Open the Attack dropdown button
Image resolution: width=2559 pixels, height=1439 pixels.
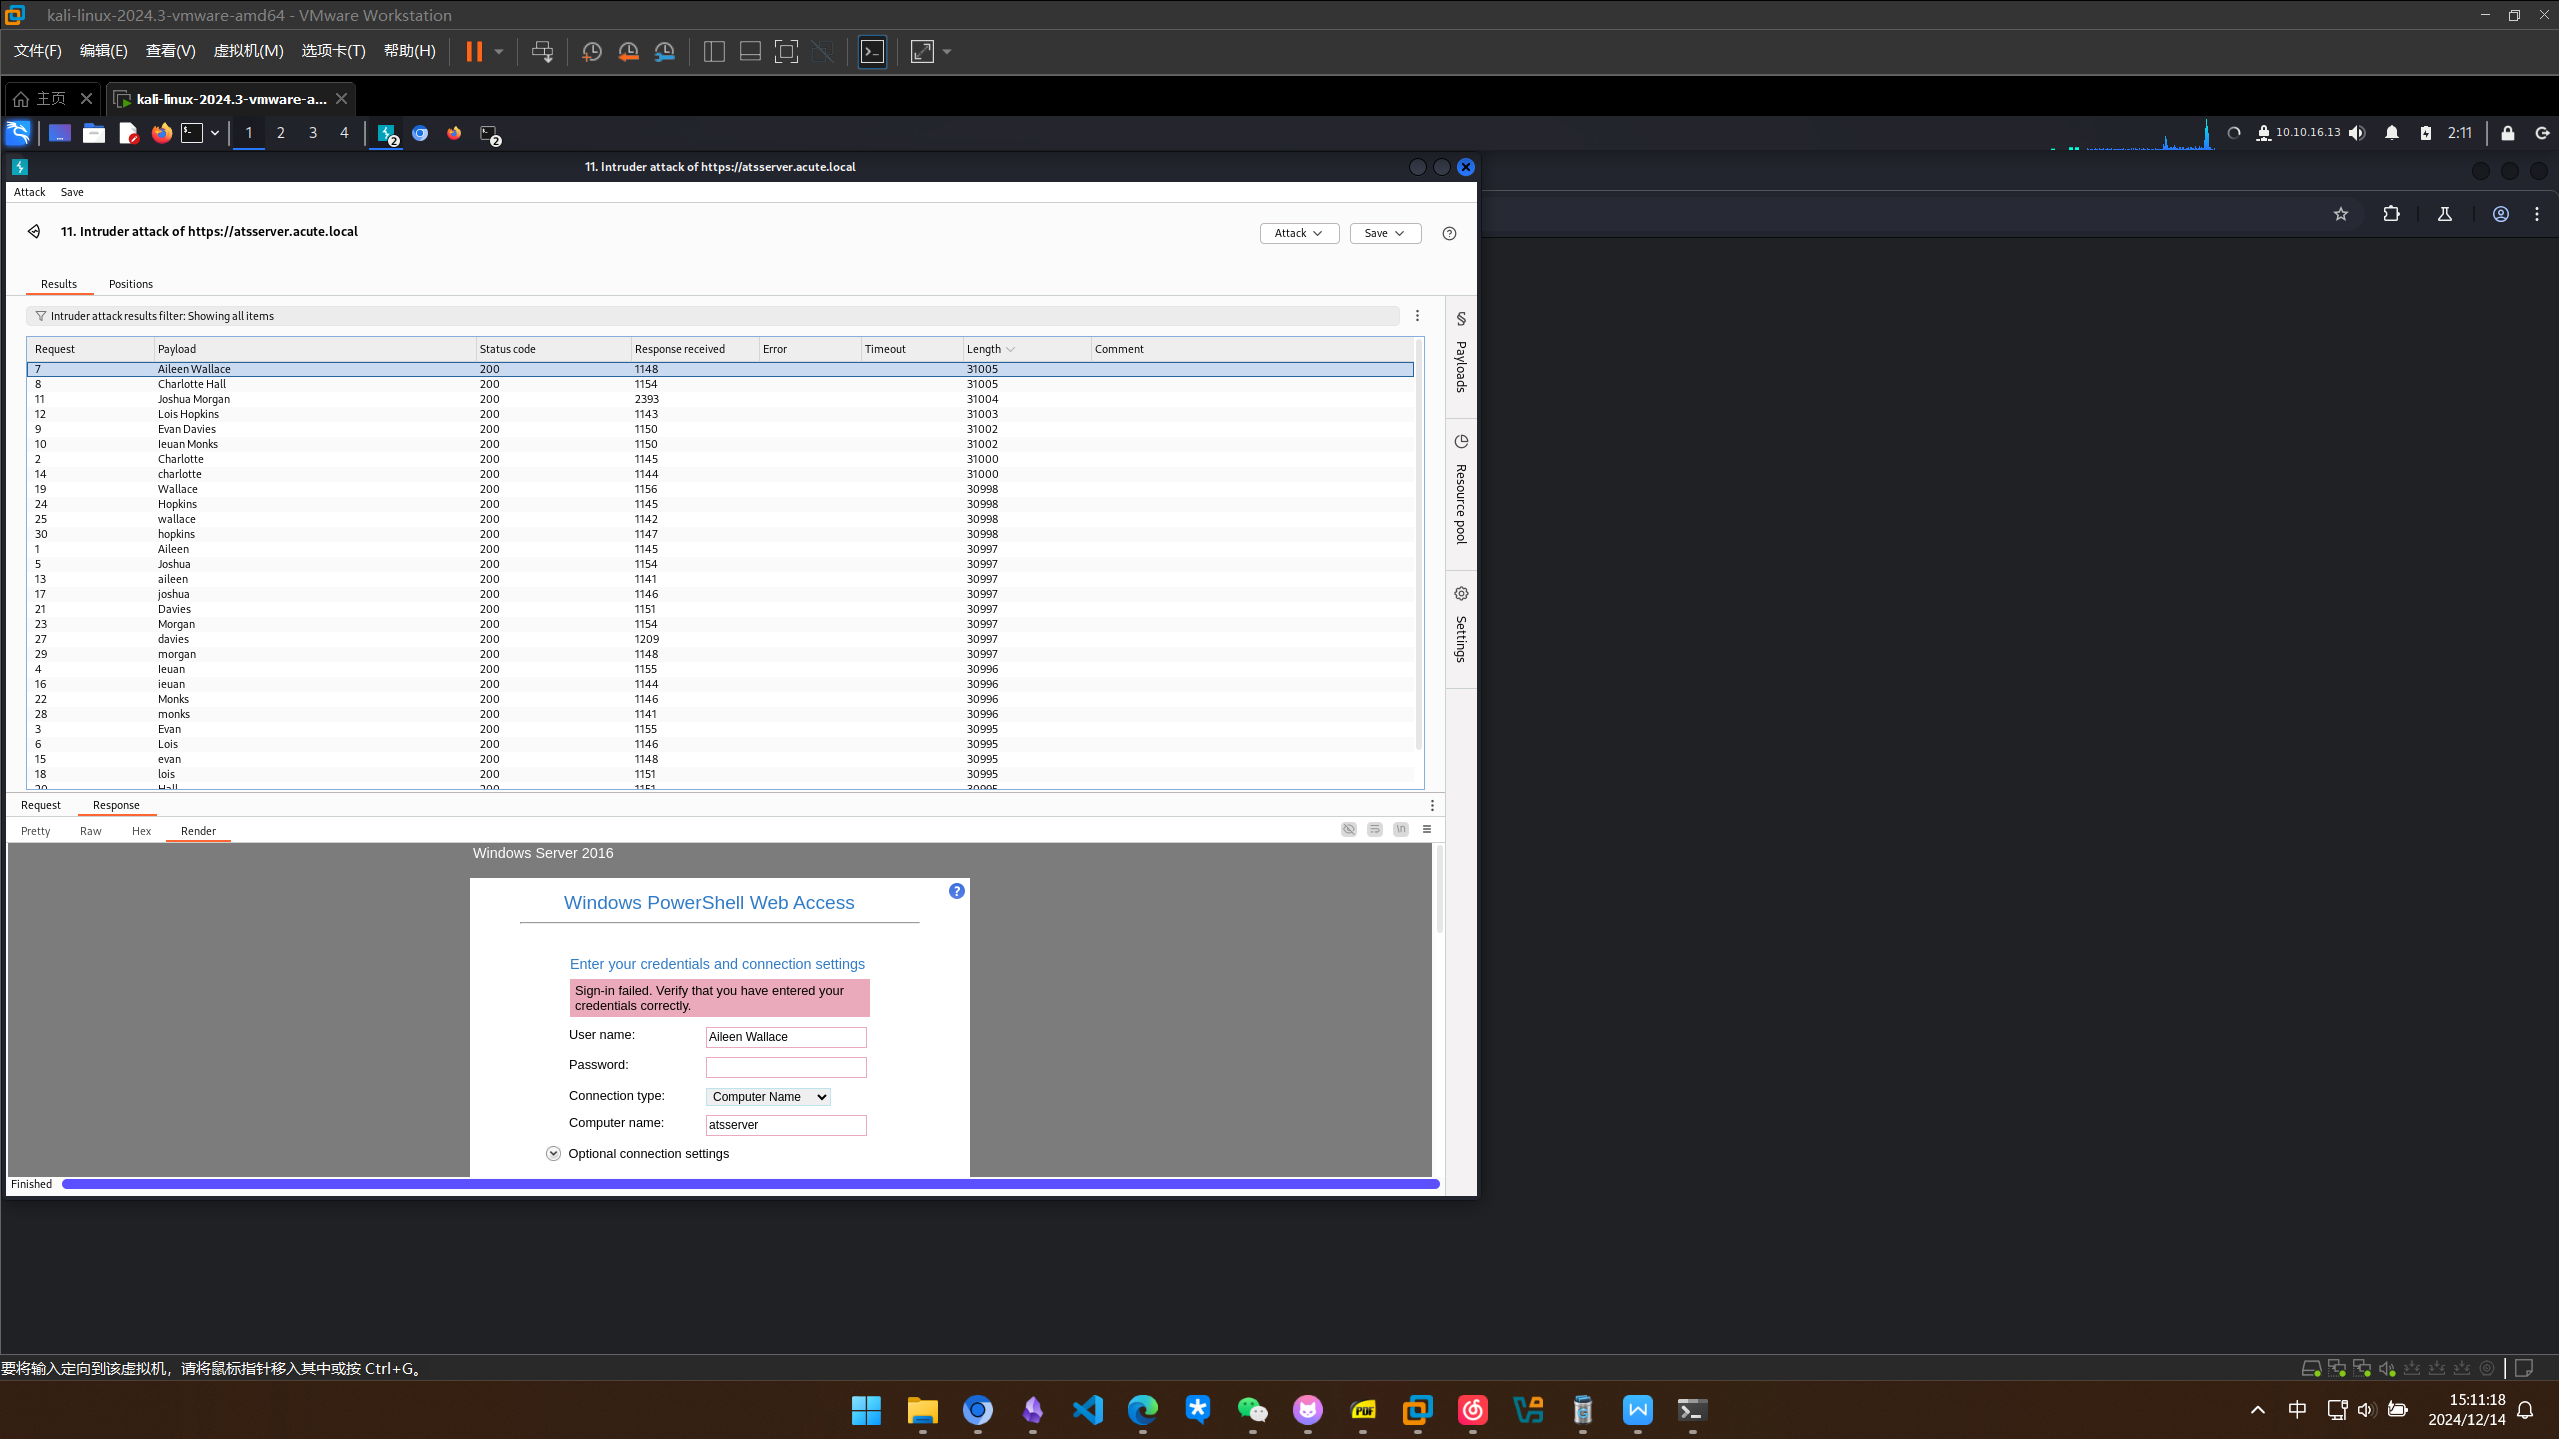coord(1299,233)
